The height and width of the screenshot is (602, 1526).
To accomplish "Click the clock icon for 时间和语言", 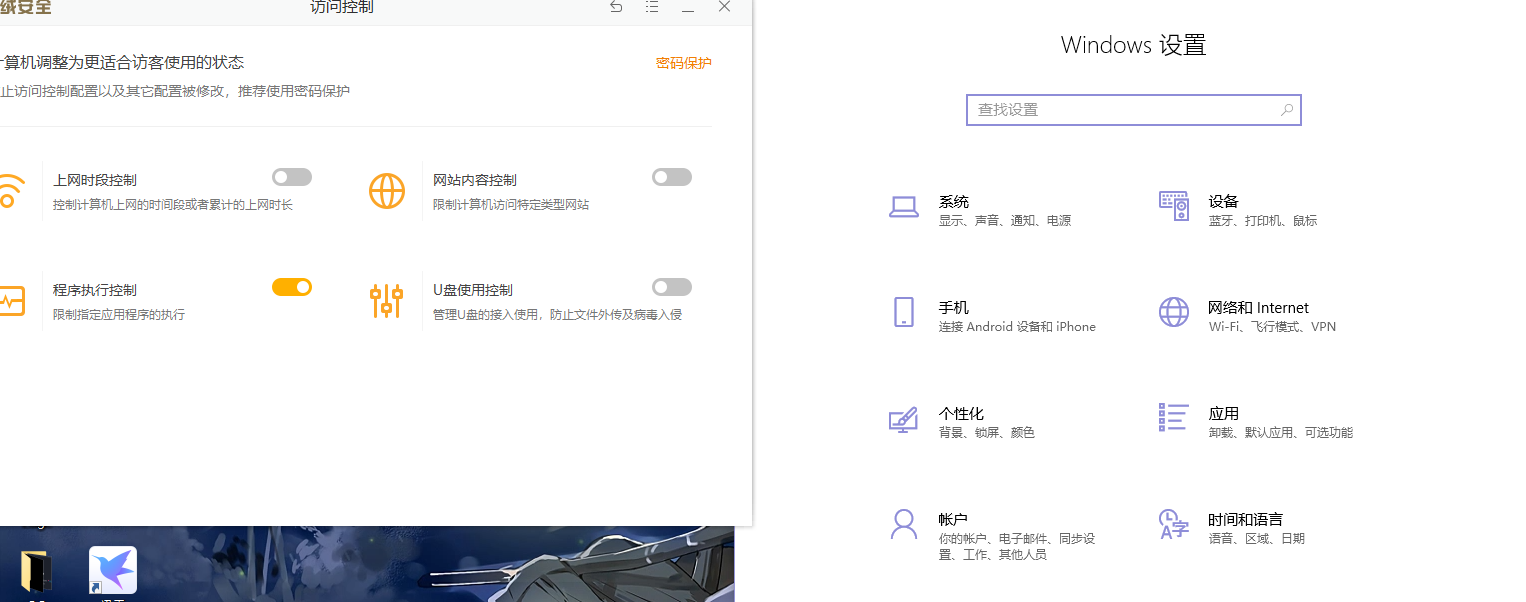I will coord(1172,524).
